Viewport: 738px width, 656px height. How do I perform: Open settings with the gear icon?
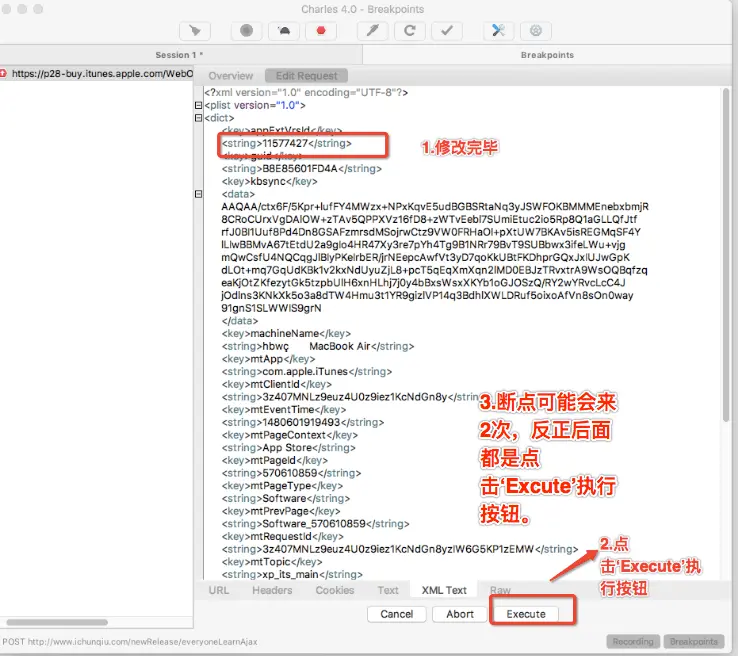point(536,31)
